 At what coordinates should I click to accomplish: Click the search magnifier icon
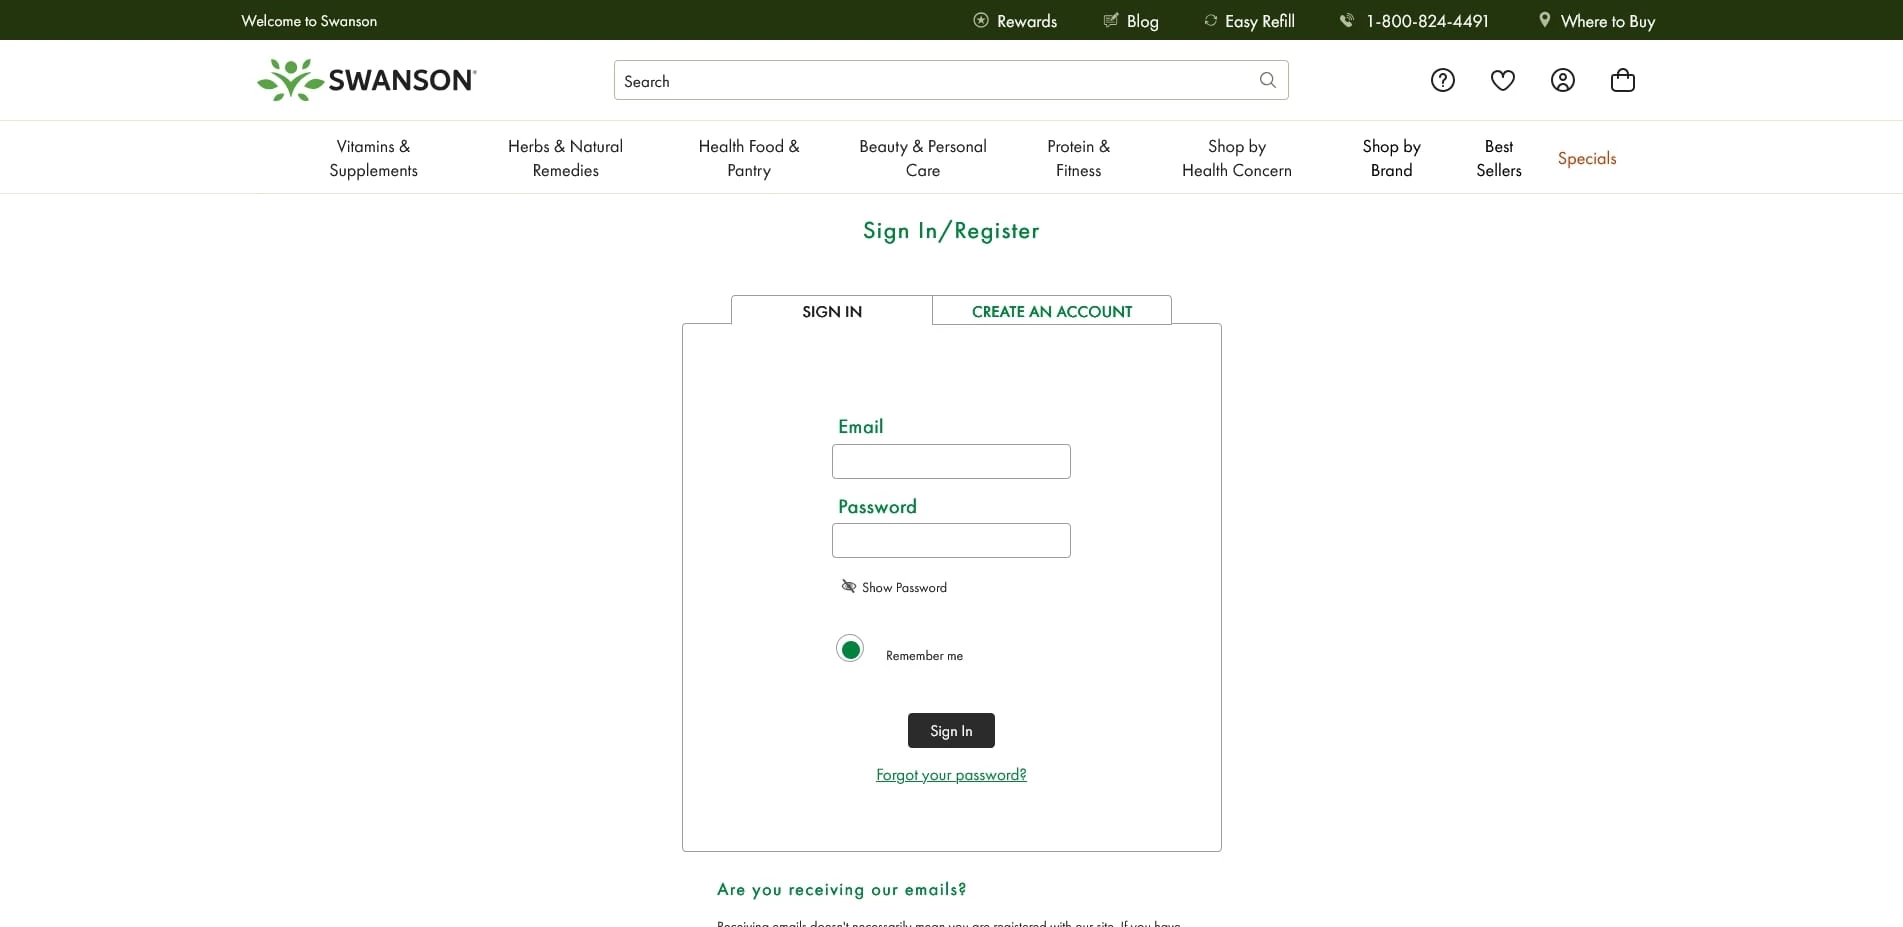(1267, 80)
